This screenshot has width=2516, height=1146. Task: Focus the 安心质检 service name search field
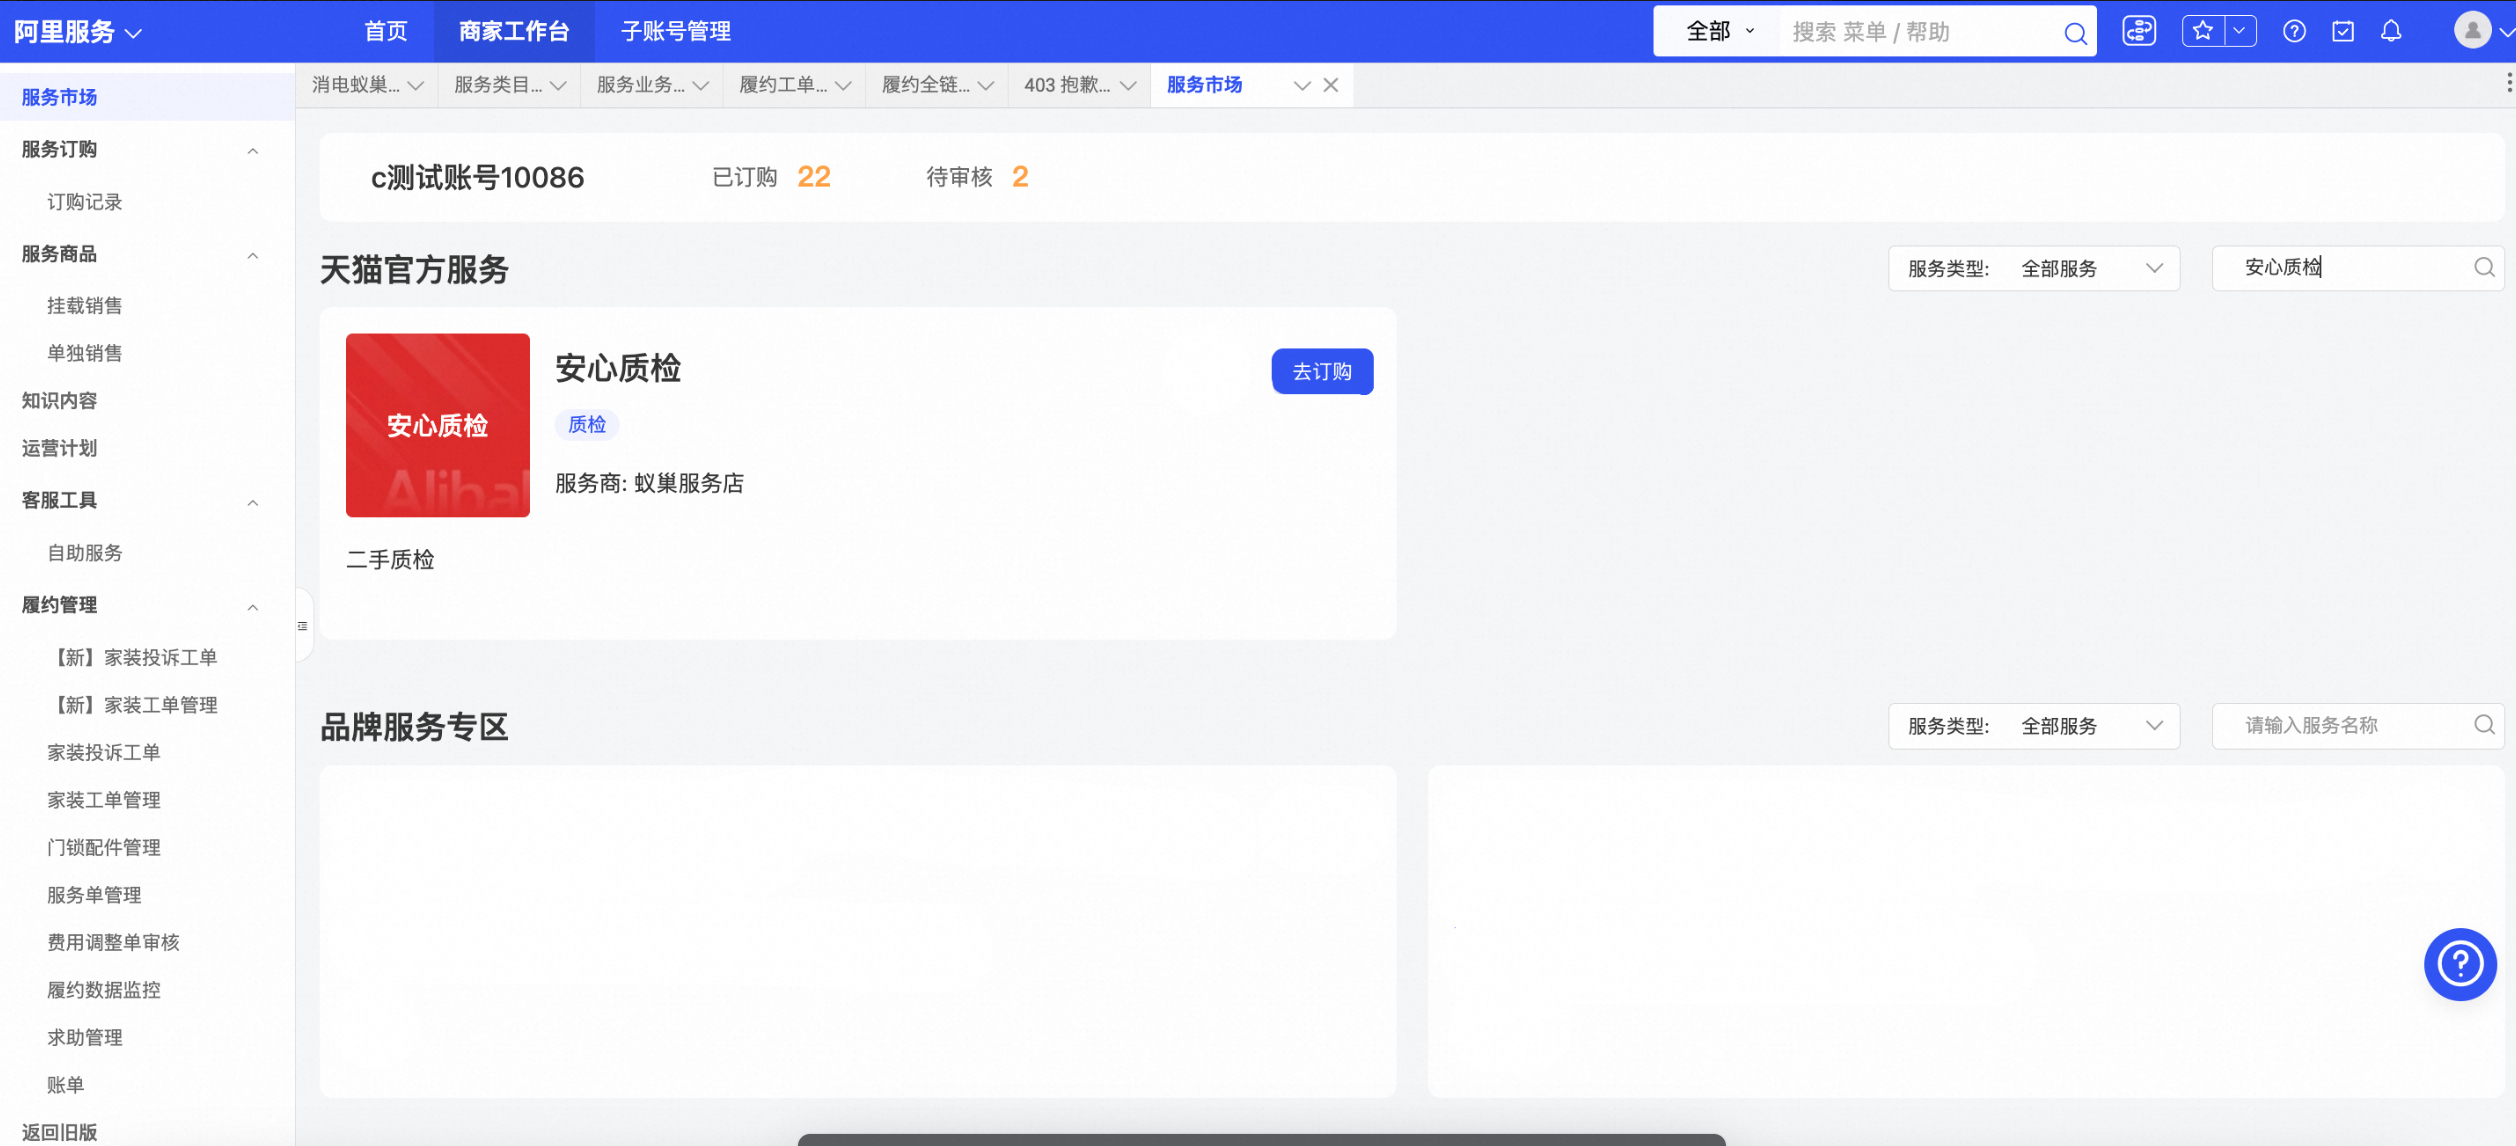pos(2357,268)
